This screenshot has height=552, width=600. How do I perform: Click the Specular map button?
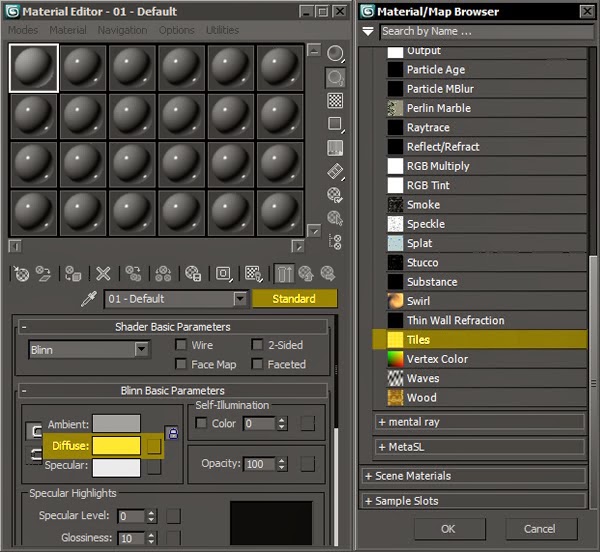[x=154, y=467]
